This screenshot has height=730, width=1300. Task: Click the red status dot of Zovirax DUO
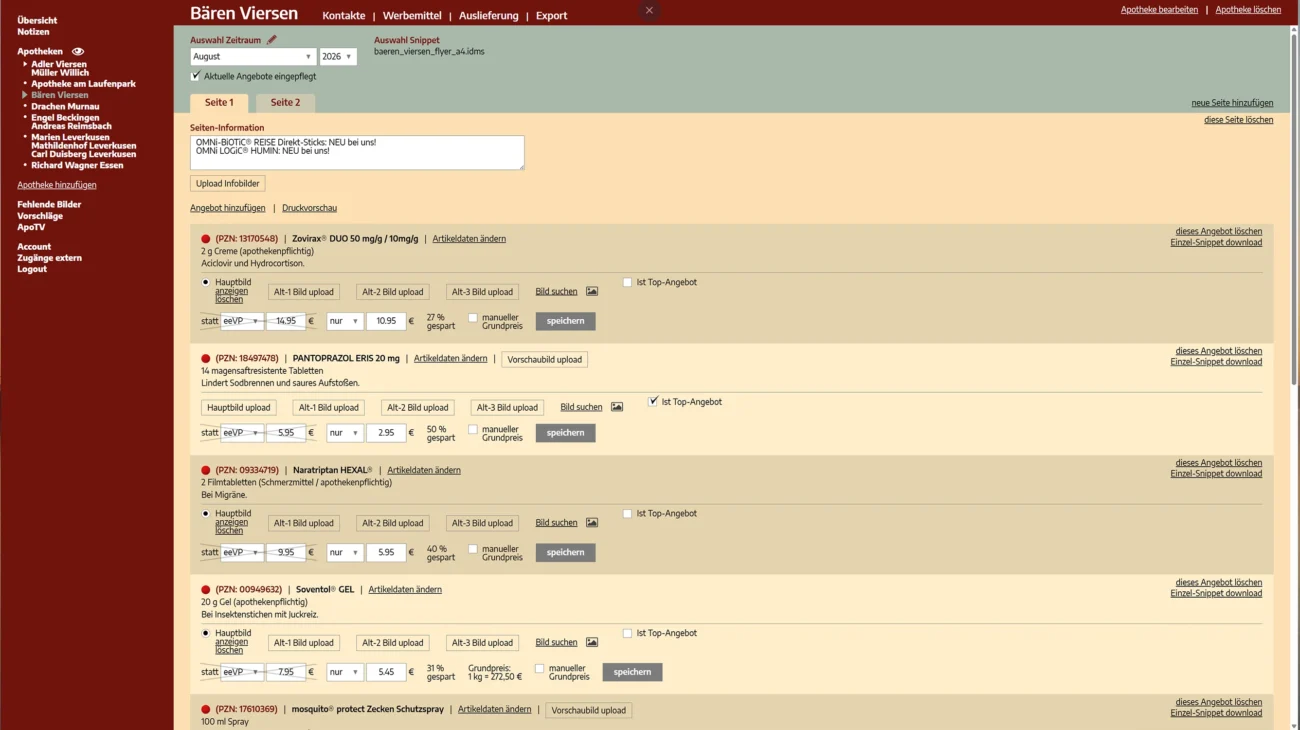pyautogui.click(x=206, y=239)
